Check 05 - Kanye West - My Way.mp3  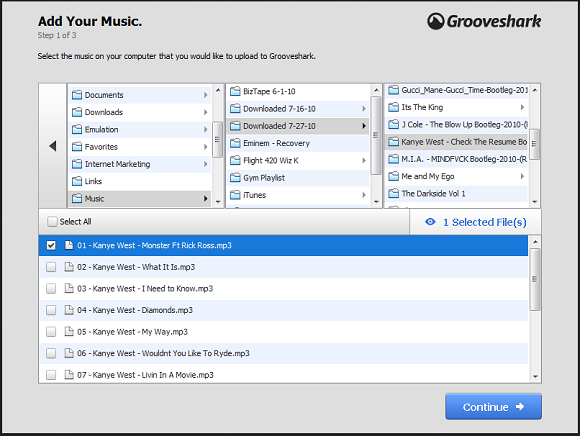pos(51,332)
